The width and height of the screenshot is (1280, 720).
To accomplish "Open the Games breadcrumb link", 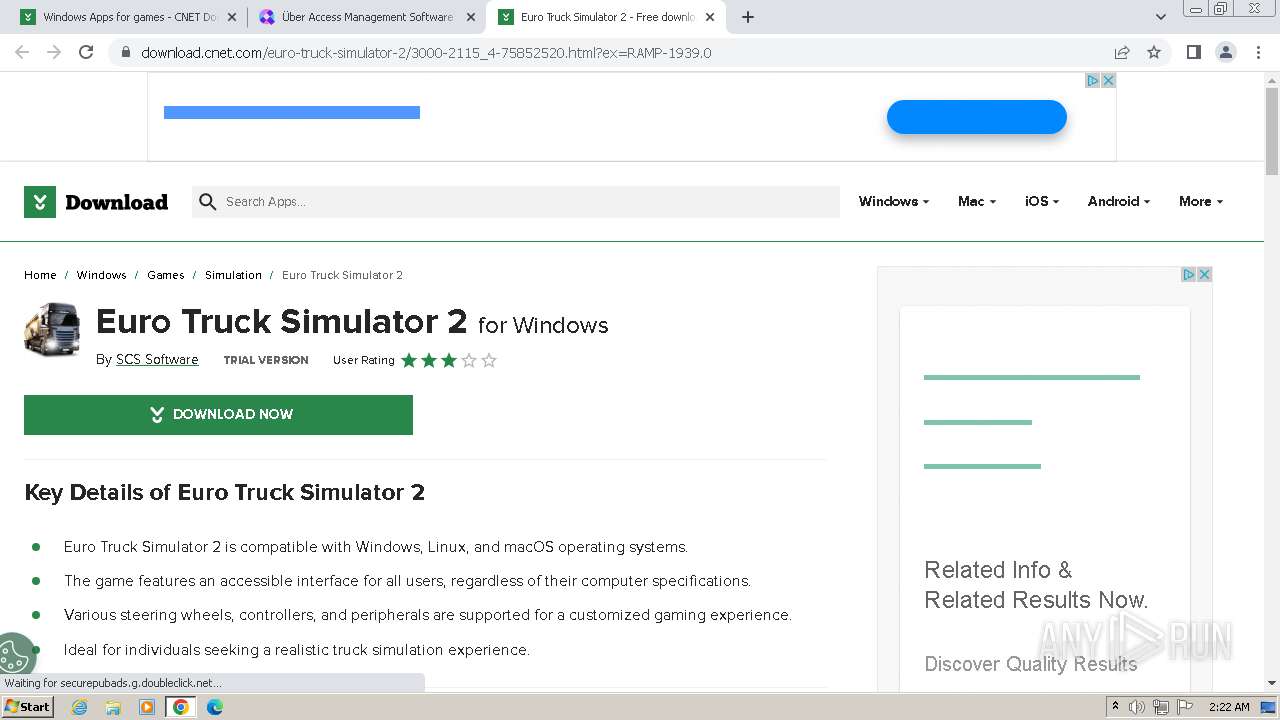I will [165, 275].
